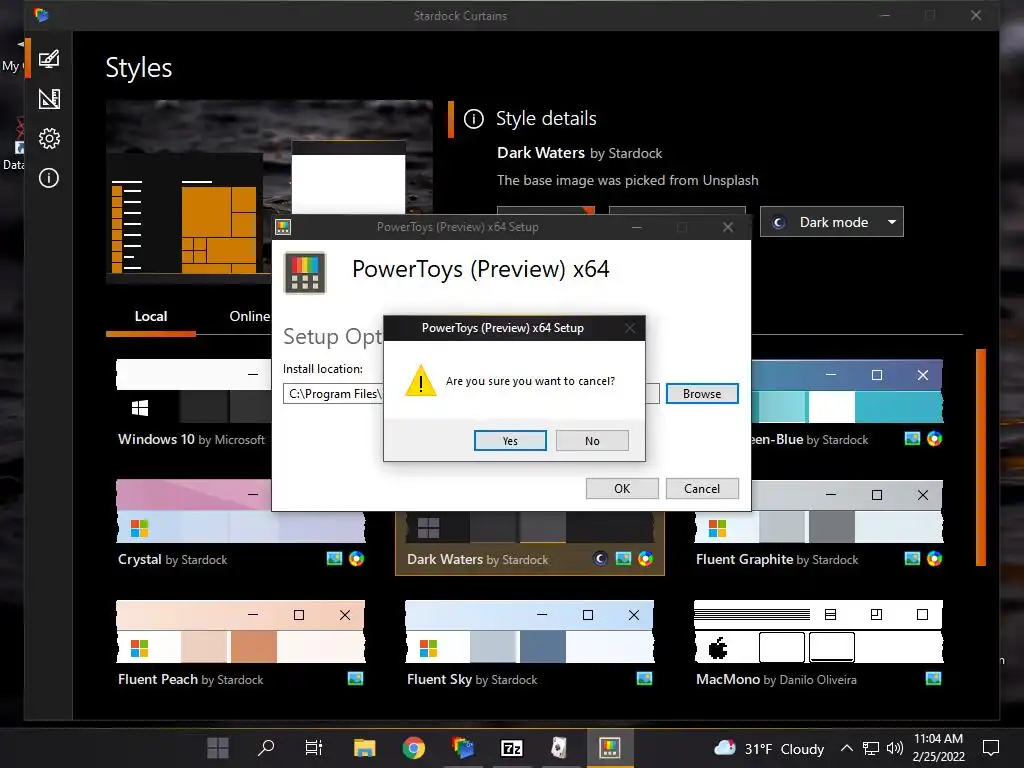
Task: Select the Fluent Sky style thumbnail
Action: coord(530,632)
